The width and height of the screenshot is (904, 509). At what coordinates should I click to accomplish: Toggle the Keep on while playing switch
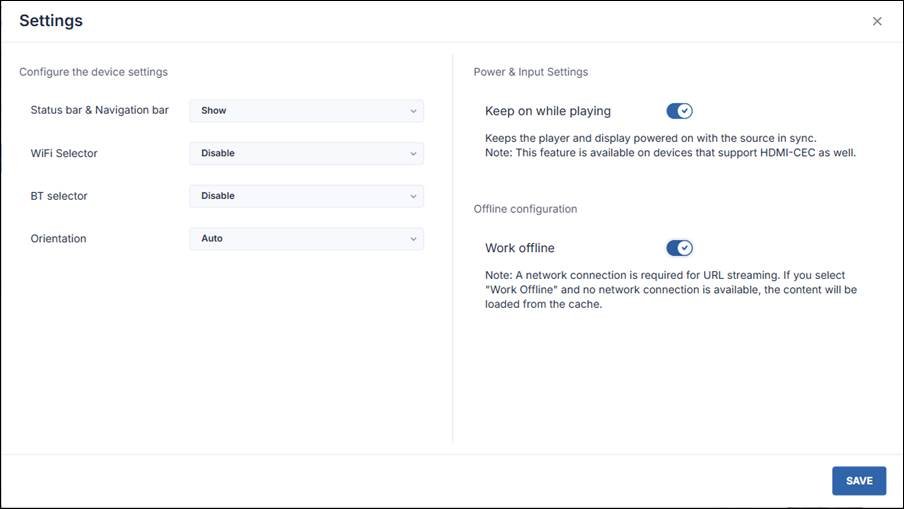click(x=679, y=111)
